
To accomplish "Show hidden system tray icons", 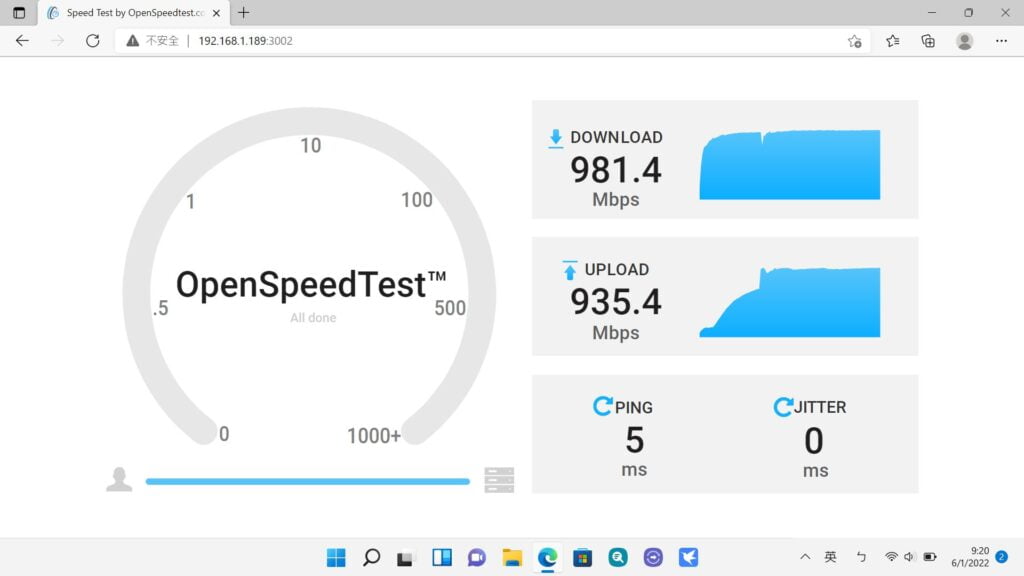I will pos(805,556).
